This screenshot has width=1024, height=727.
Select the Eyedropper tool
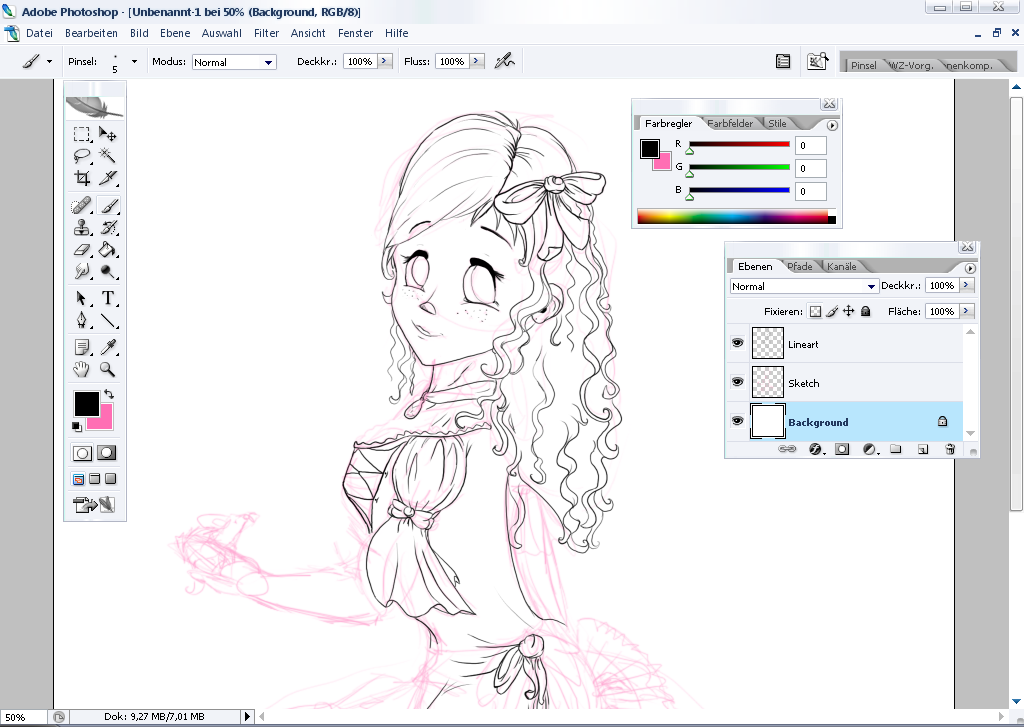(x=108, y=347)
